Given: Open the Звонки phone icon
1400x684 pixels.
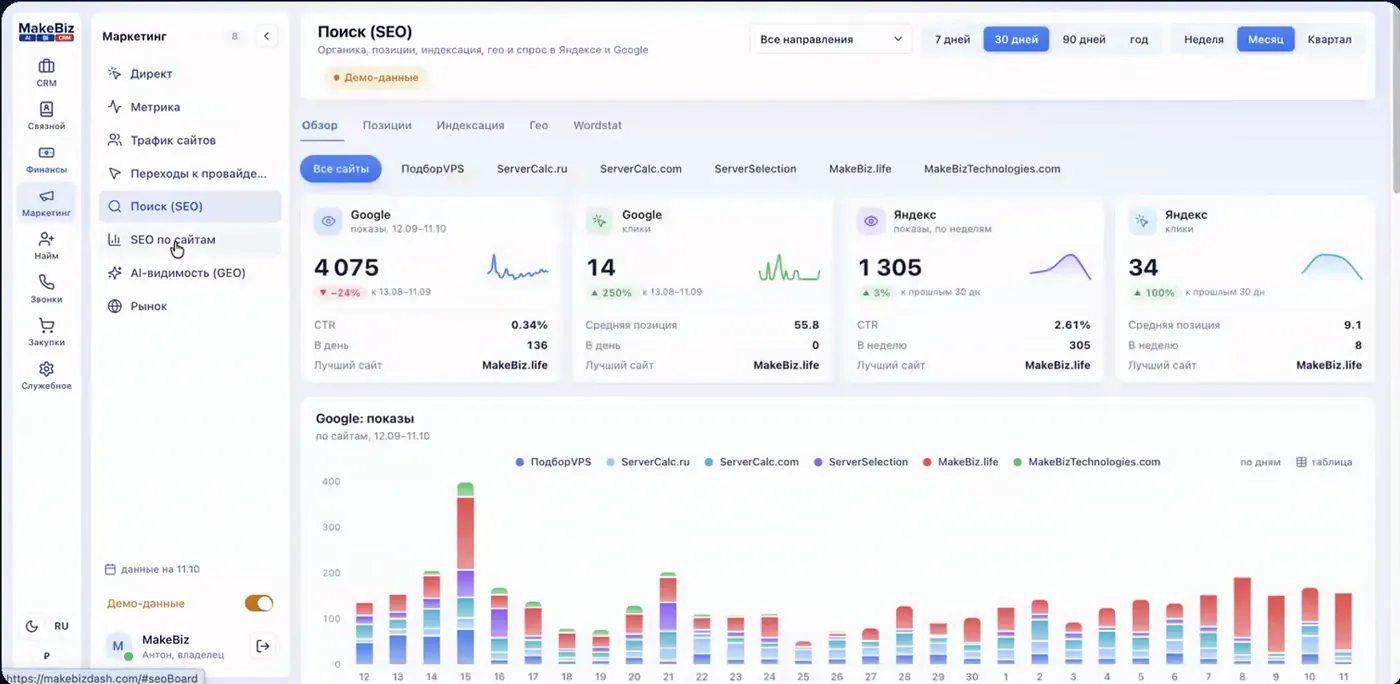Looking at the screenshot, I should pos(46,282).
